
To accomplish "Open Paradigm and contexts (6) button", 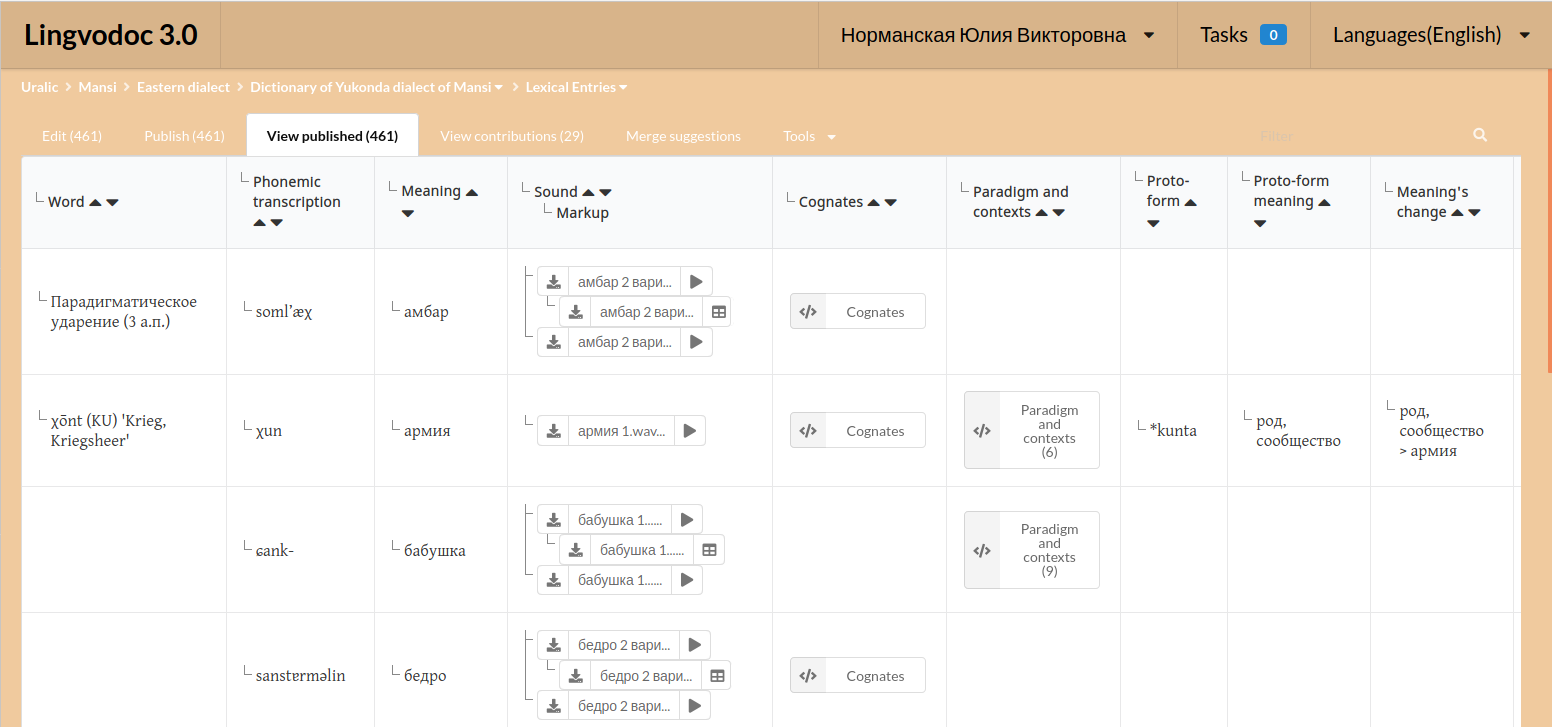I will [1032, 431].
